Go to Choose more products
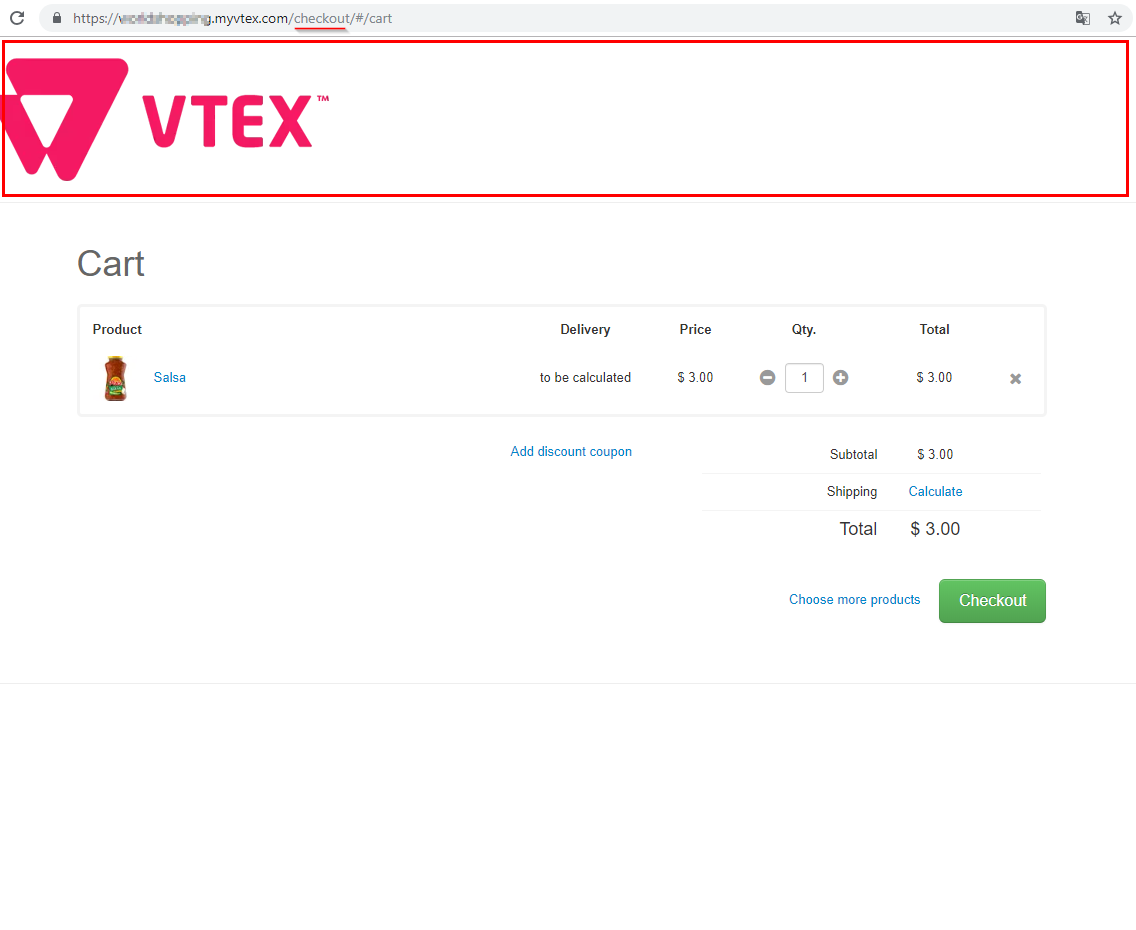 coord(854,600)
